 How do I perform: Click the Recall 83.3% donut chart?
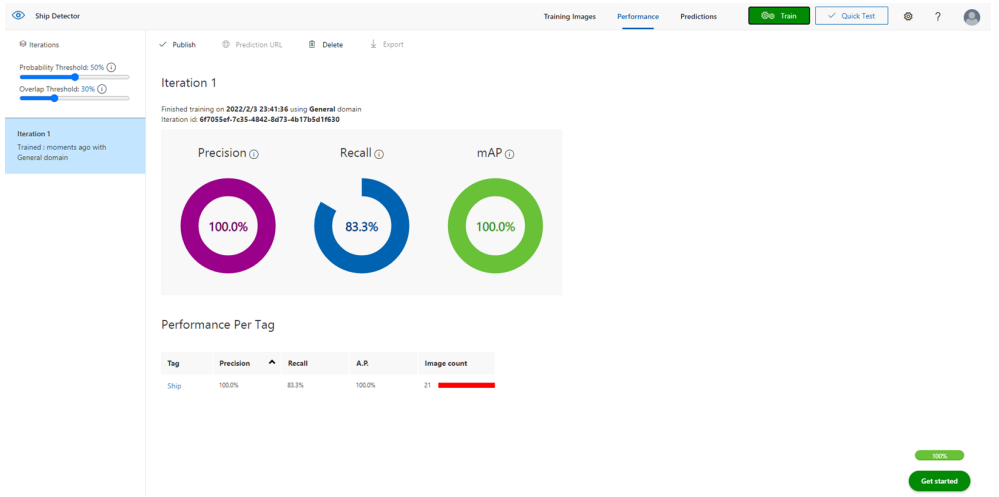tap(362, 226)
